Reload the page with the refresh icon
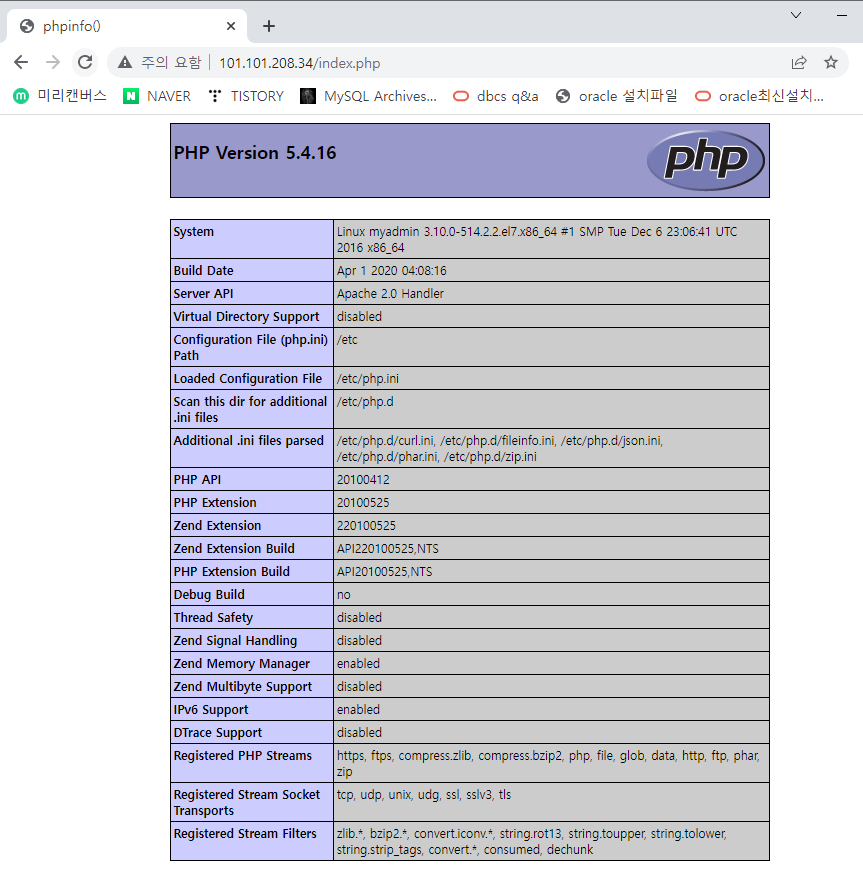 pyautogui.click(x=85, y=62)
